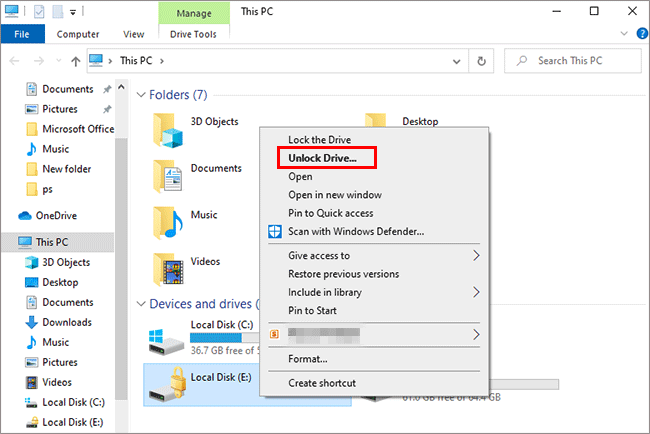This screenshot has width=650, height=434.
Task: Select Desktop under This PC in sidebar
Action: 52,282
